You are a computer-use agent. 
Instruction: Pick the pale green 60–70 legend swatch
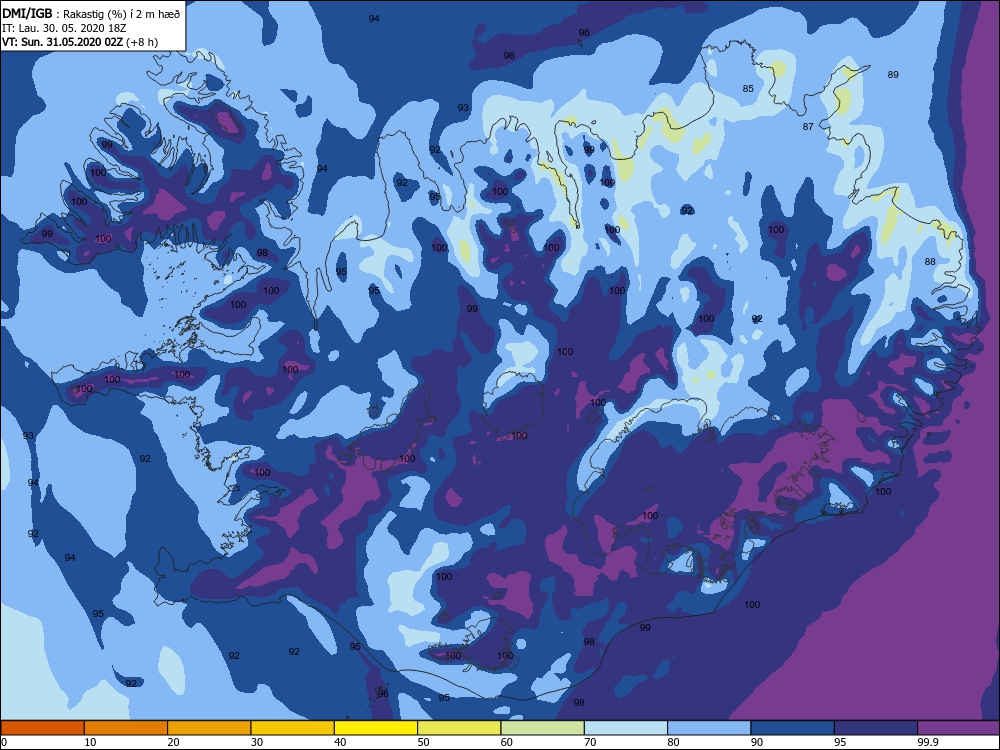point(543,728)
